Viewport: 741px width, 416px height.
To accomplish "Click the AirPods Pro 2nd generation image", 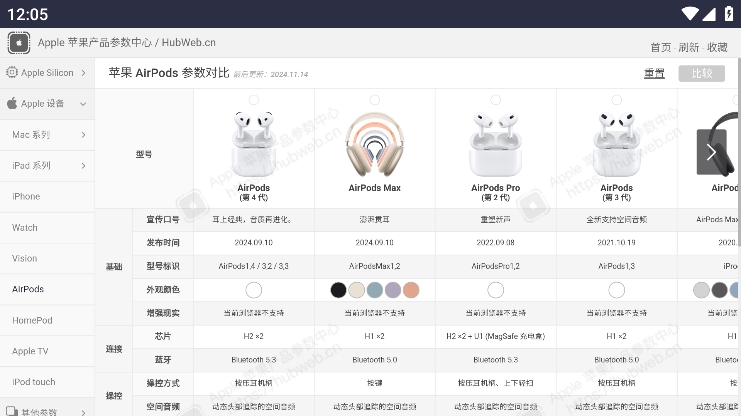I will coord(495,145).
